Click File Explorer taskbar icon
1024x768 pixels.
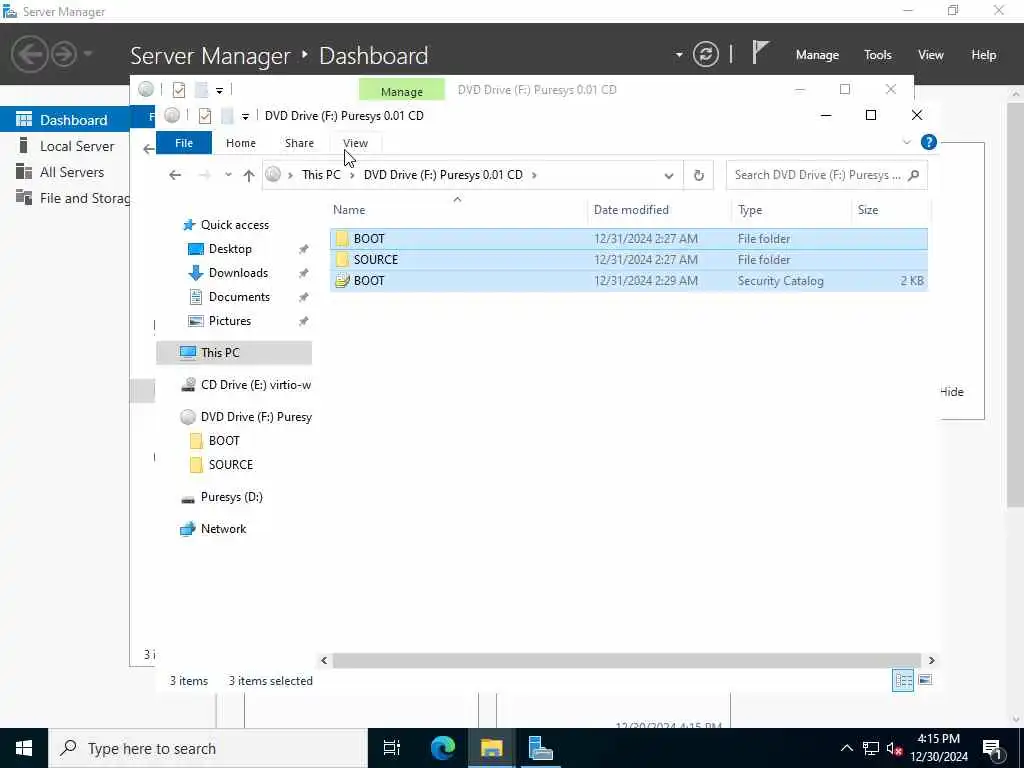[491, 748]
